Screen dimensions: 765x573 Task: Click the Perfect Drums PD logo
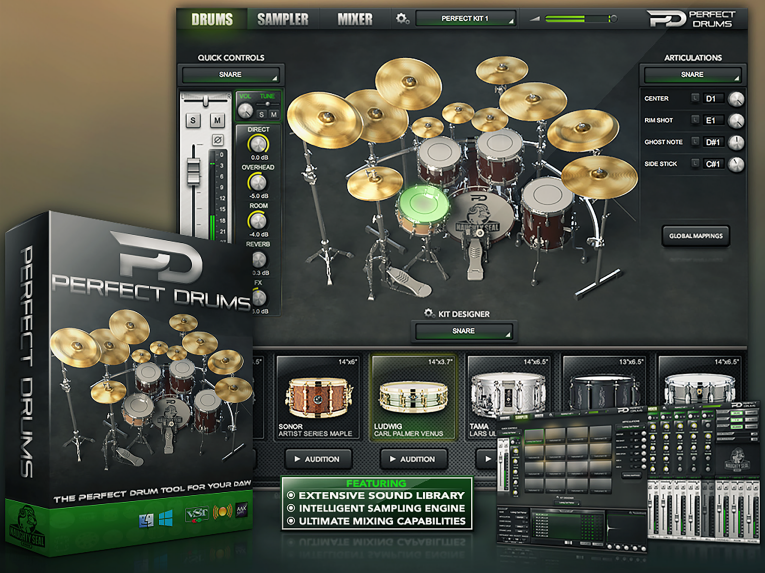[x=692, y=19]
